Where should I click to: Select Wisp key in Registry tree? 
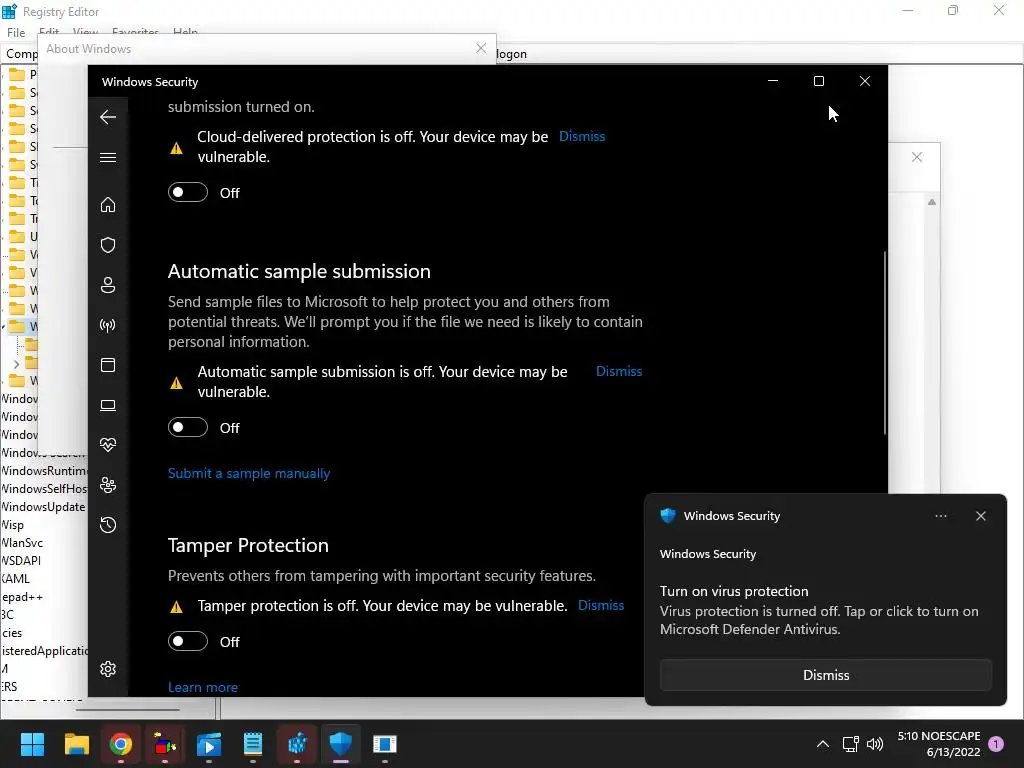coord(12,524)
